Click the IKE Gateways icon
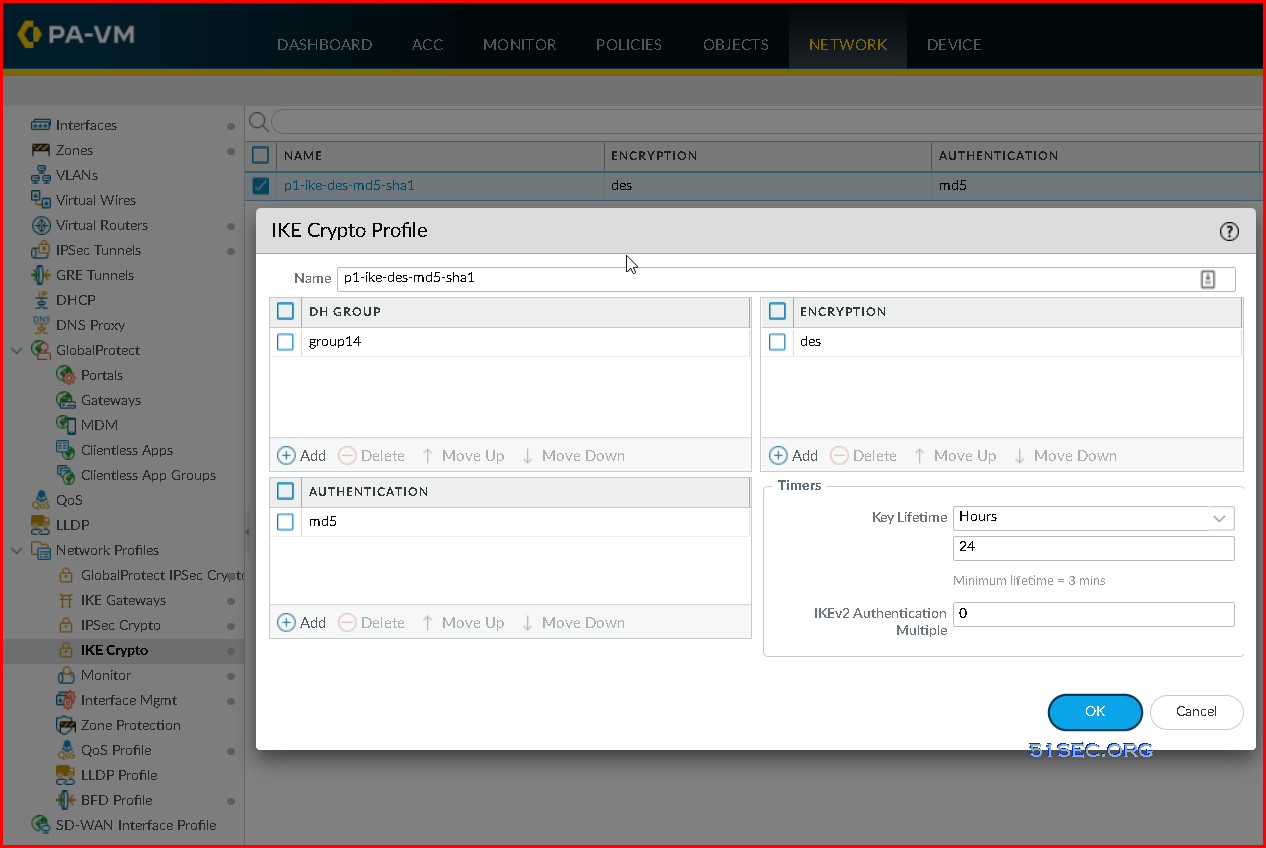1266x848 pixels. pos(66,600)
